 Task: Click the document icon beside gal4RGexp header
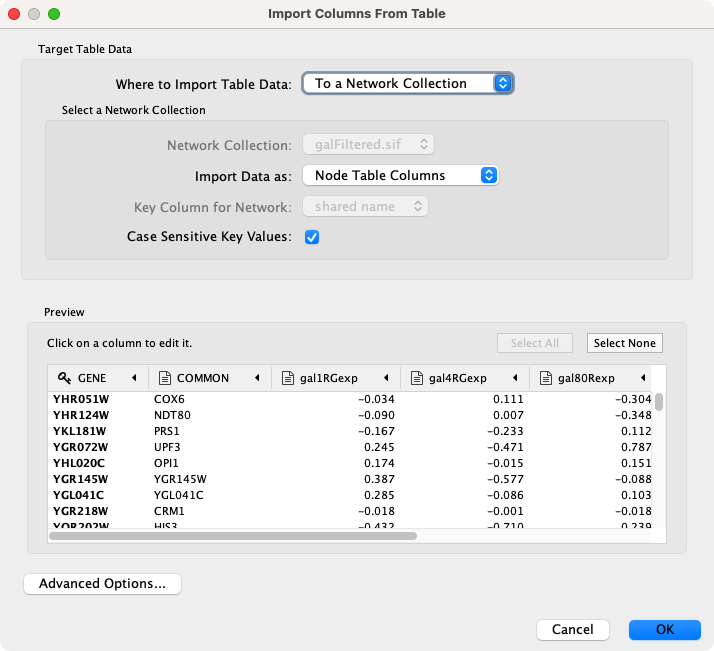[x=415, y=378]
